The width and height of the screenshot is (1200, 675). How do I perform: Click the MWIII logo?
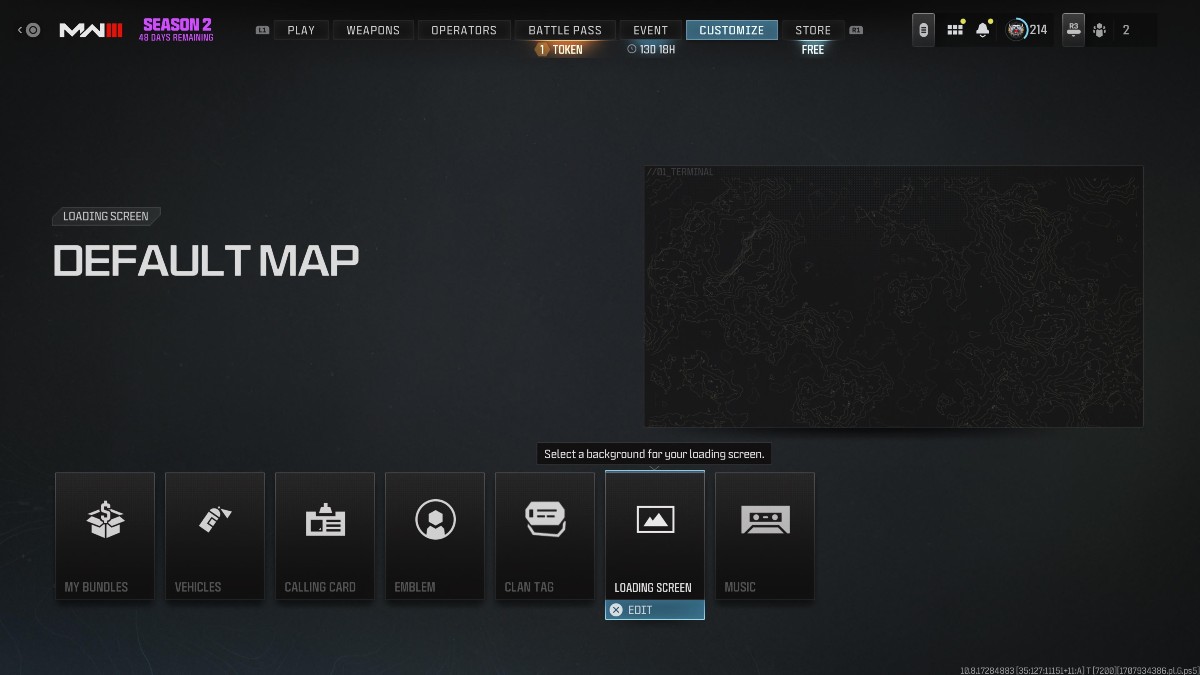91,29
